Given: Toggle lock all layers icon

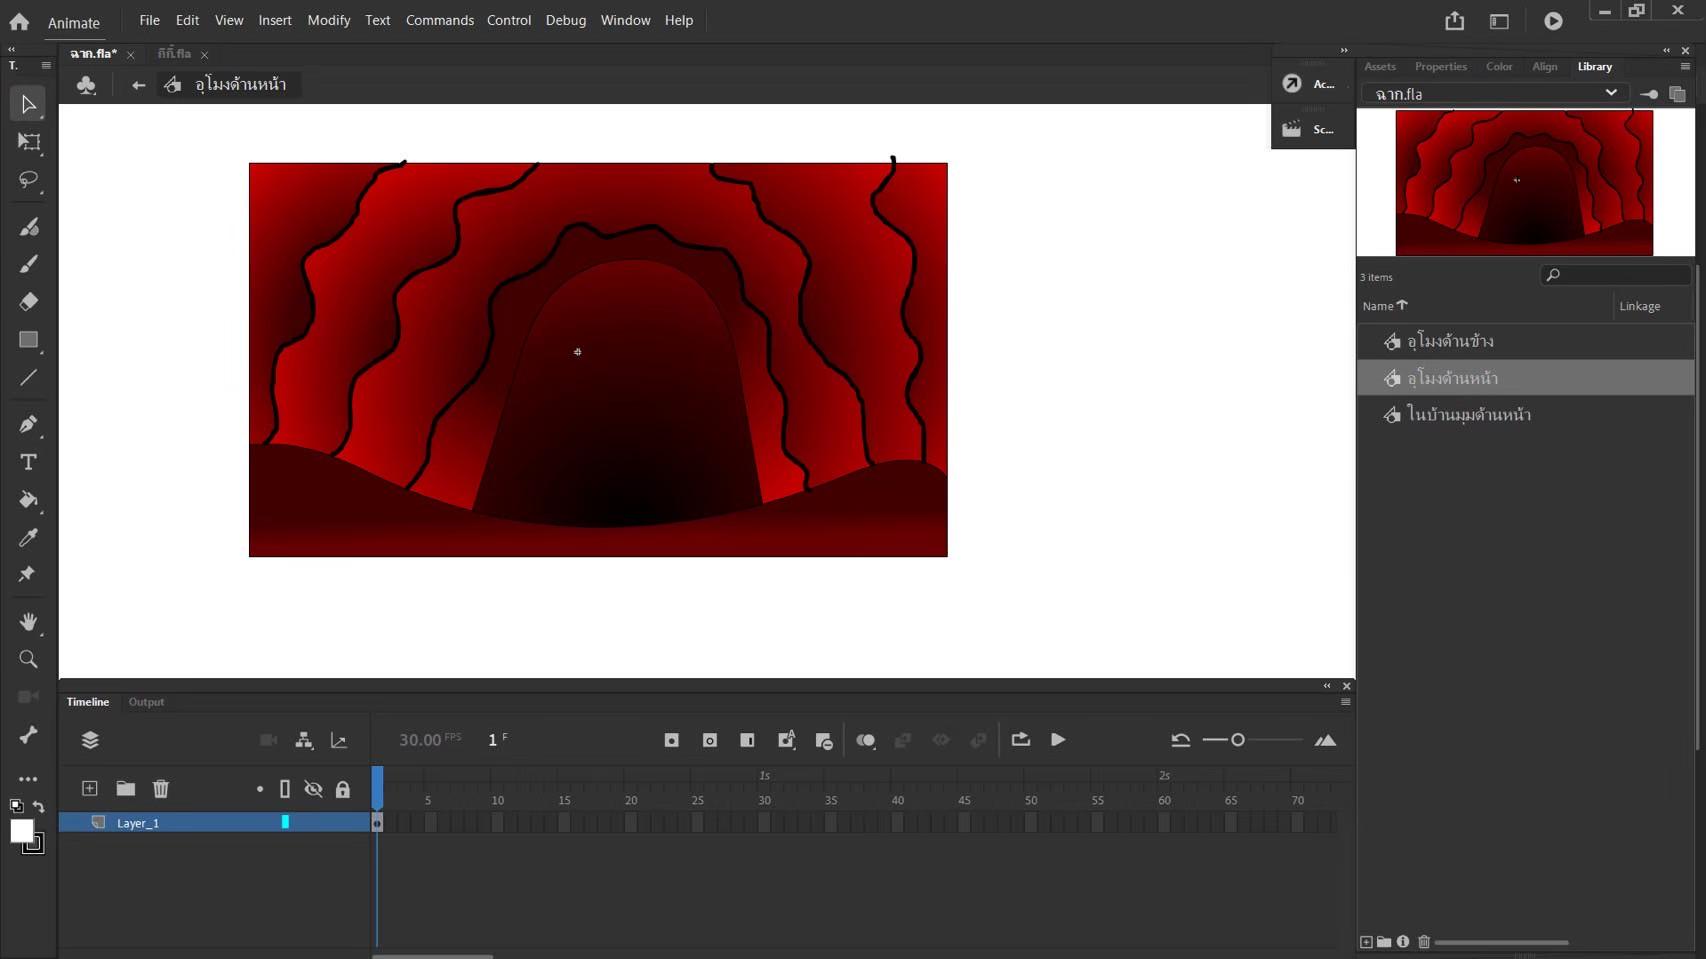Looking at the screenshot, I should [343, 789].
